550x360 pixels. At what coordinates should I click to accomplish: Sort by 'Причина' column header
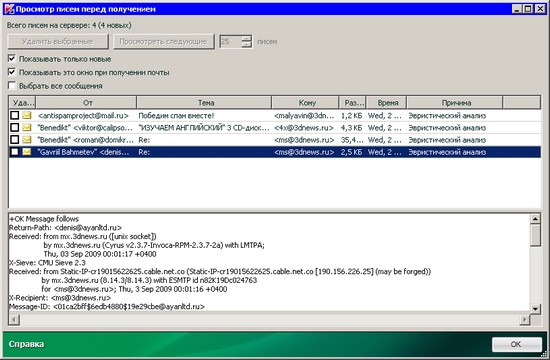tap(455, 103)
